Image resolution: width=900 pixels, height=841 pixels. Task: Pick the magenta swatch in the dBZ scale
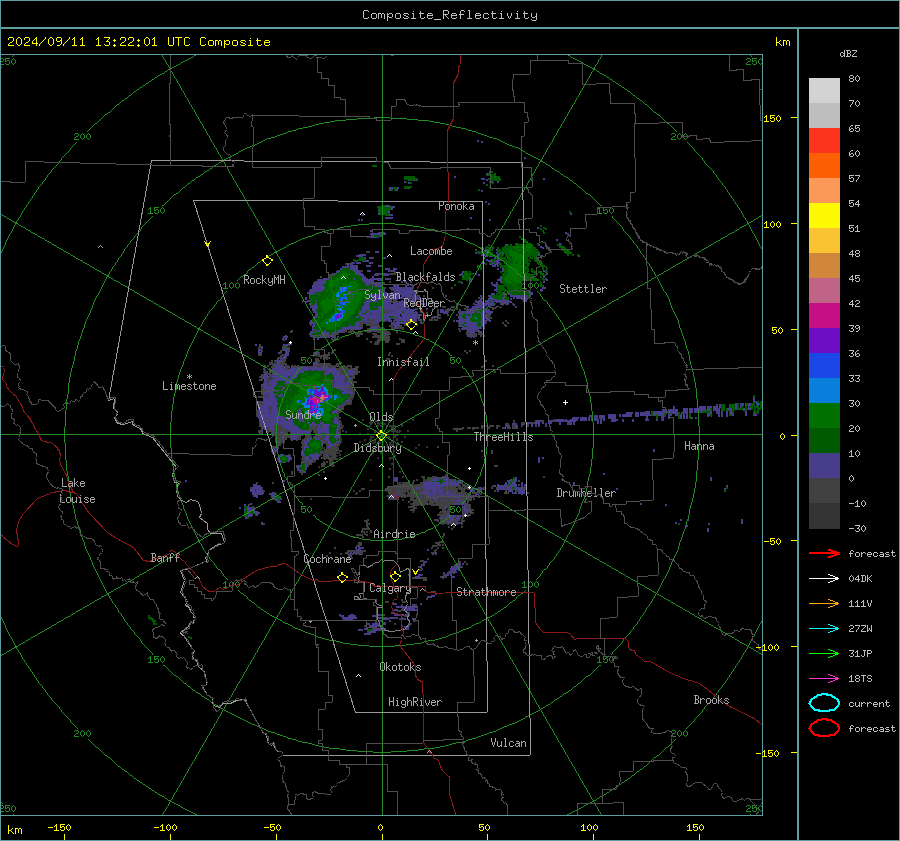point(824,316)
